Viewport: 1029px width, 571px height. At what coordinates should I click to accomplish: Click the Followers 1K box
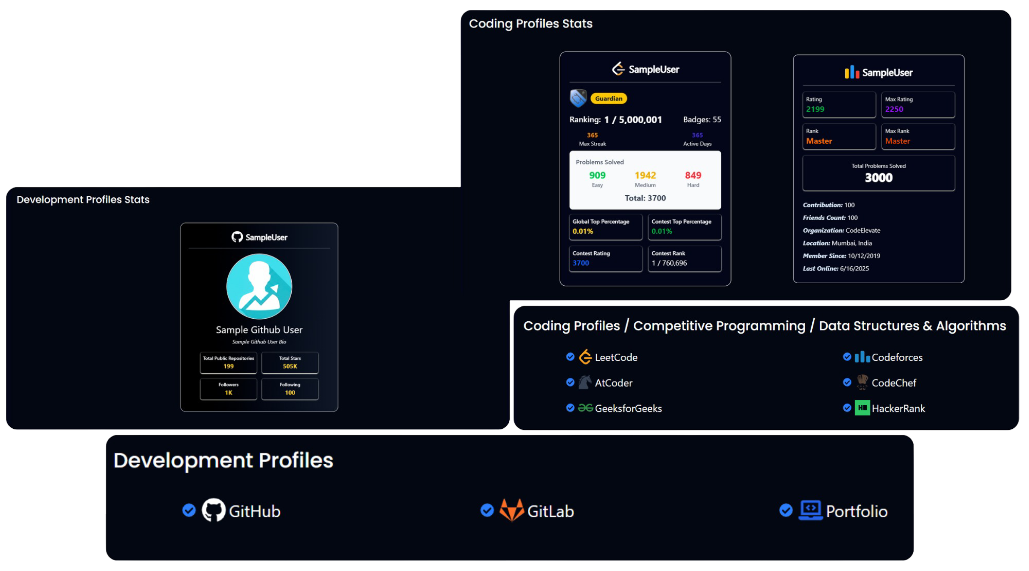click(x=228, y=389)
